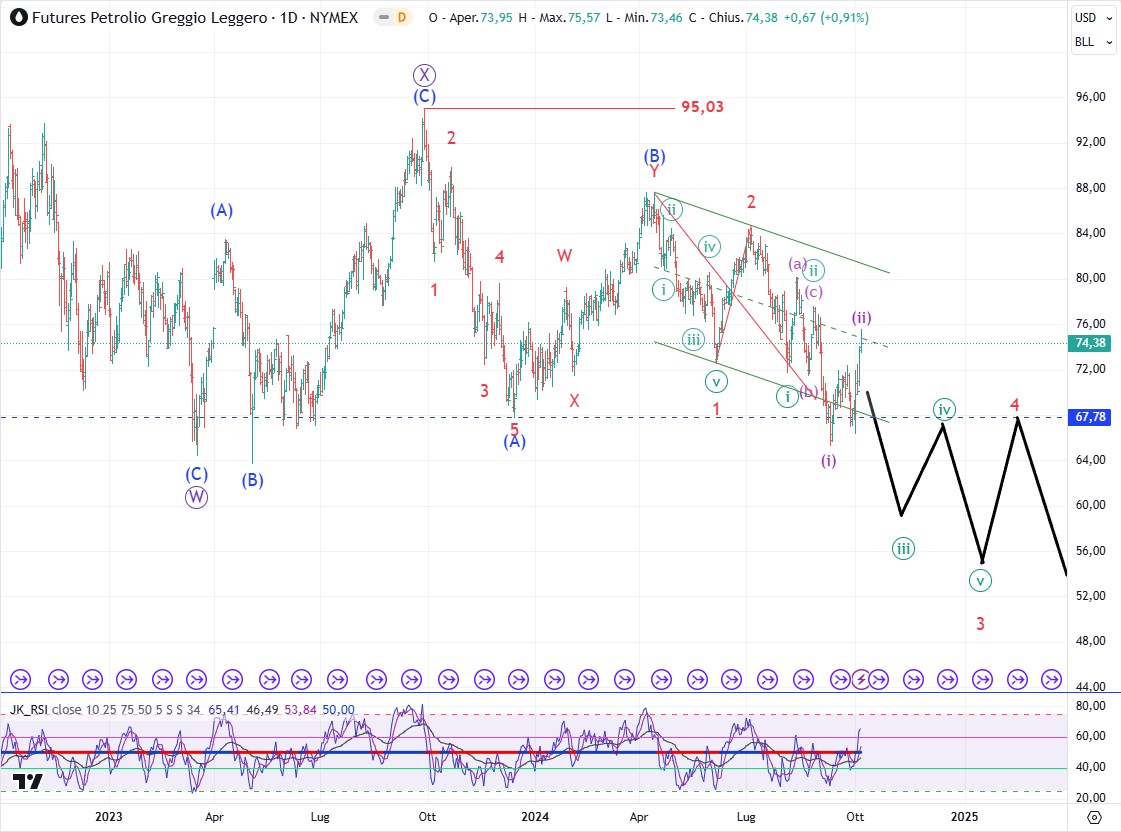Screen dimensions: 1121x832
Task: Select the purple (i) wave label
Action: pyautogui.click(x=829, y=460)
